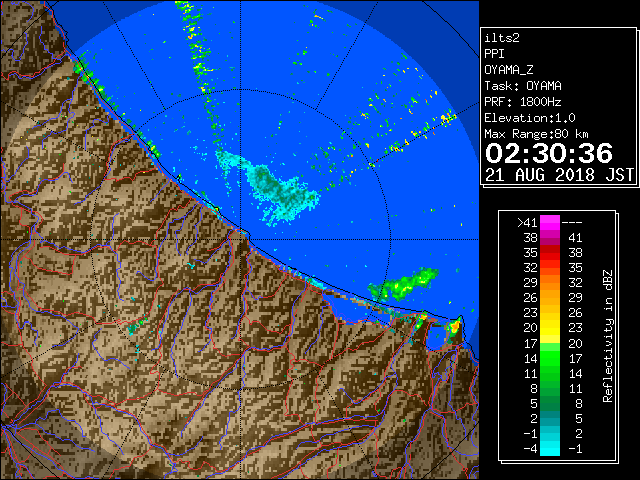This screenshot has height=480, width=640.
Task: Click the 'OYAMA_Z' product name
Action: tap(509, 70)
